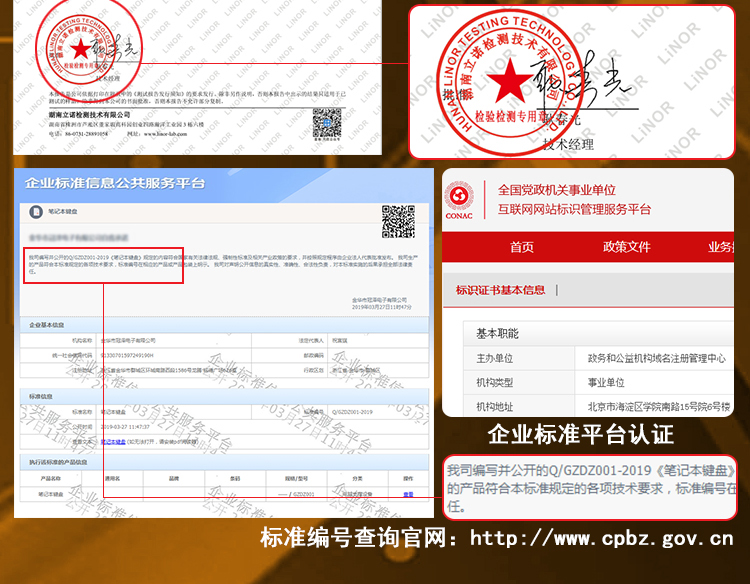Click the 企业标准平台认证 caption
The image size is (750, 584).
[x=581, y=434]
